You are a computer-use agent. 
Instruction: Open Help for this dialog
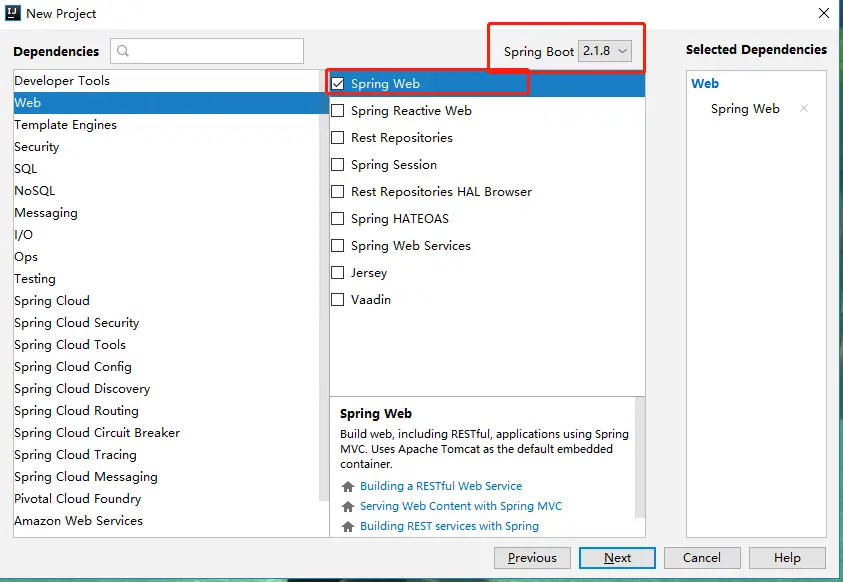coord(787,558)
